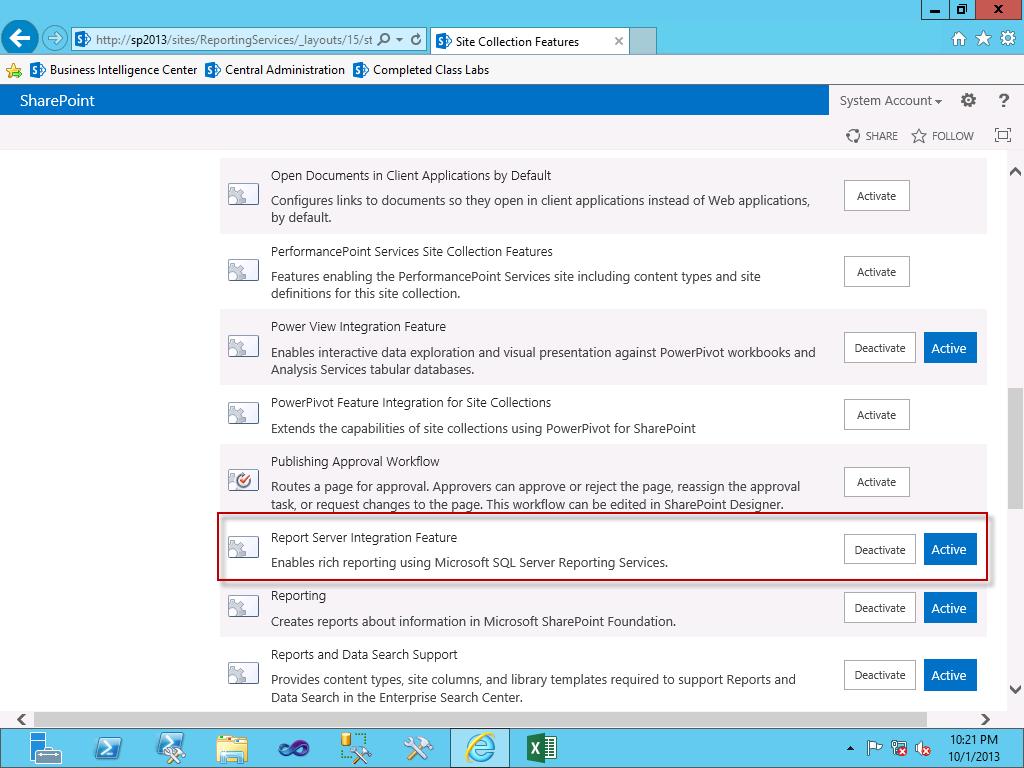Click the Power View Integration Feature icon

243,346
